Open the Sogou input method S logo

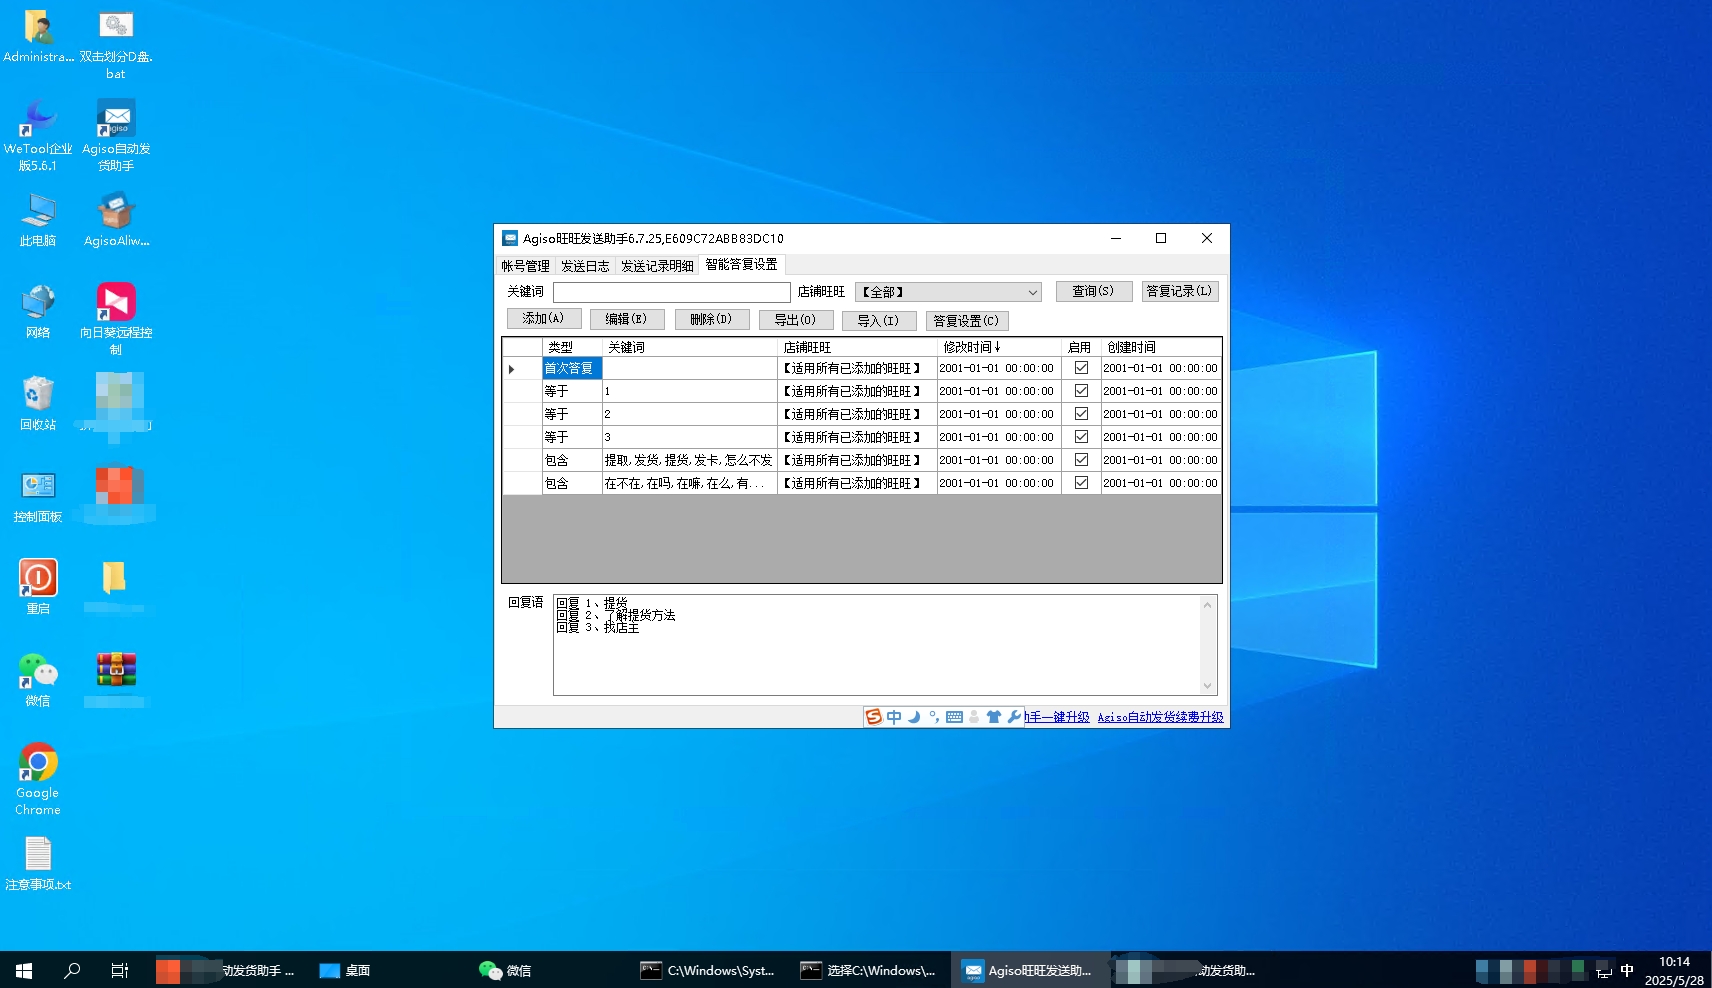click(x=874, y=717)
